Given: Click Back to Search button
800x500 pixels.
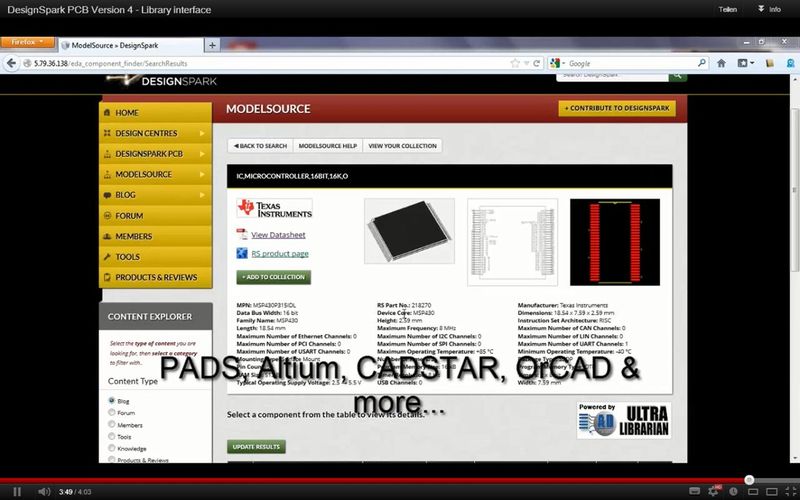Looking at the screenshot, I should click(x=260, y=146).
